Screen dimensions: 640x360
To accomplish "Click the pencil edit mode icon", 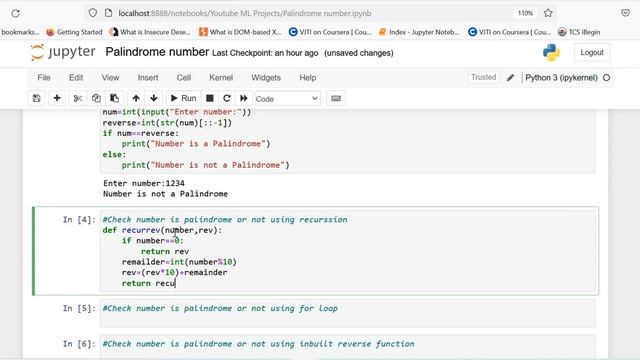I will [x=510, y=78].
